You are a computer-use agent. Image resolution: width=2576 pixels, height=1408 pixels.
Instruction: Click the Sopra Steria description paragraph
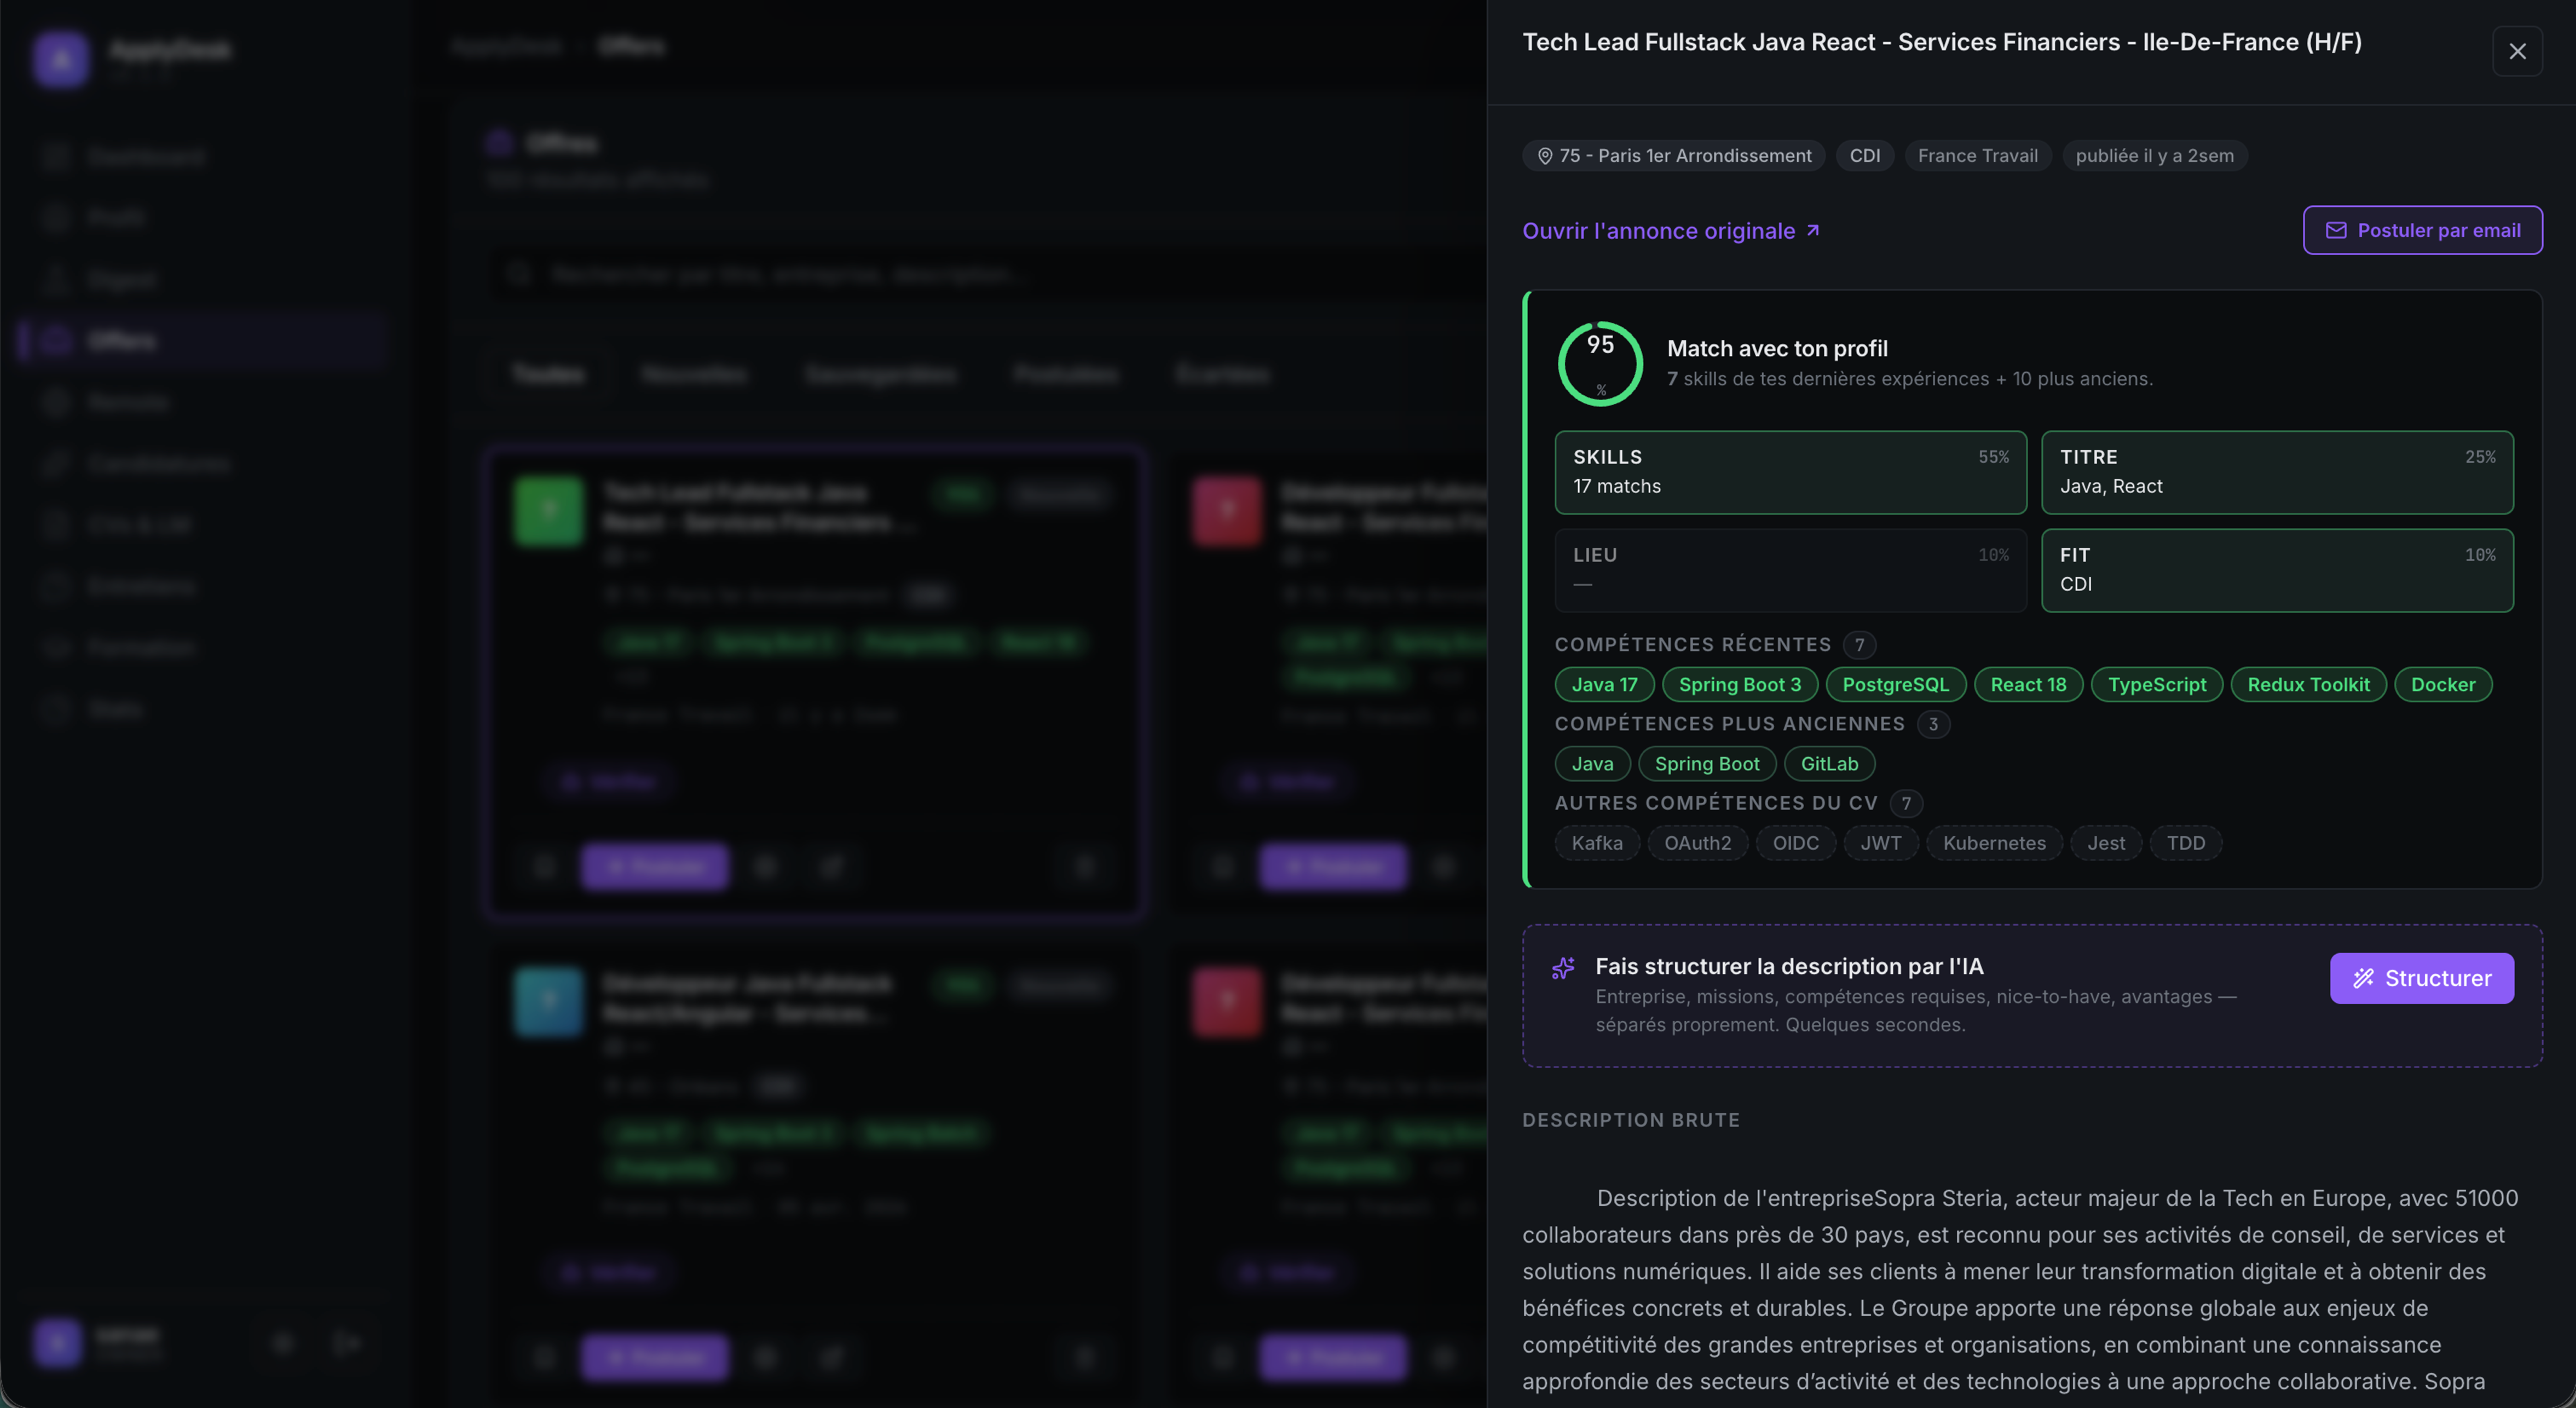tap(2021, 1289)
